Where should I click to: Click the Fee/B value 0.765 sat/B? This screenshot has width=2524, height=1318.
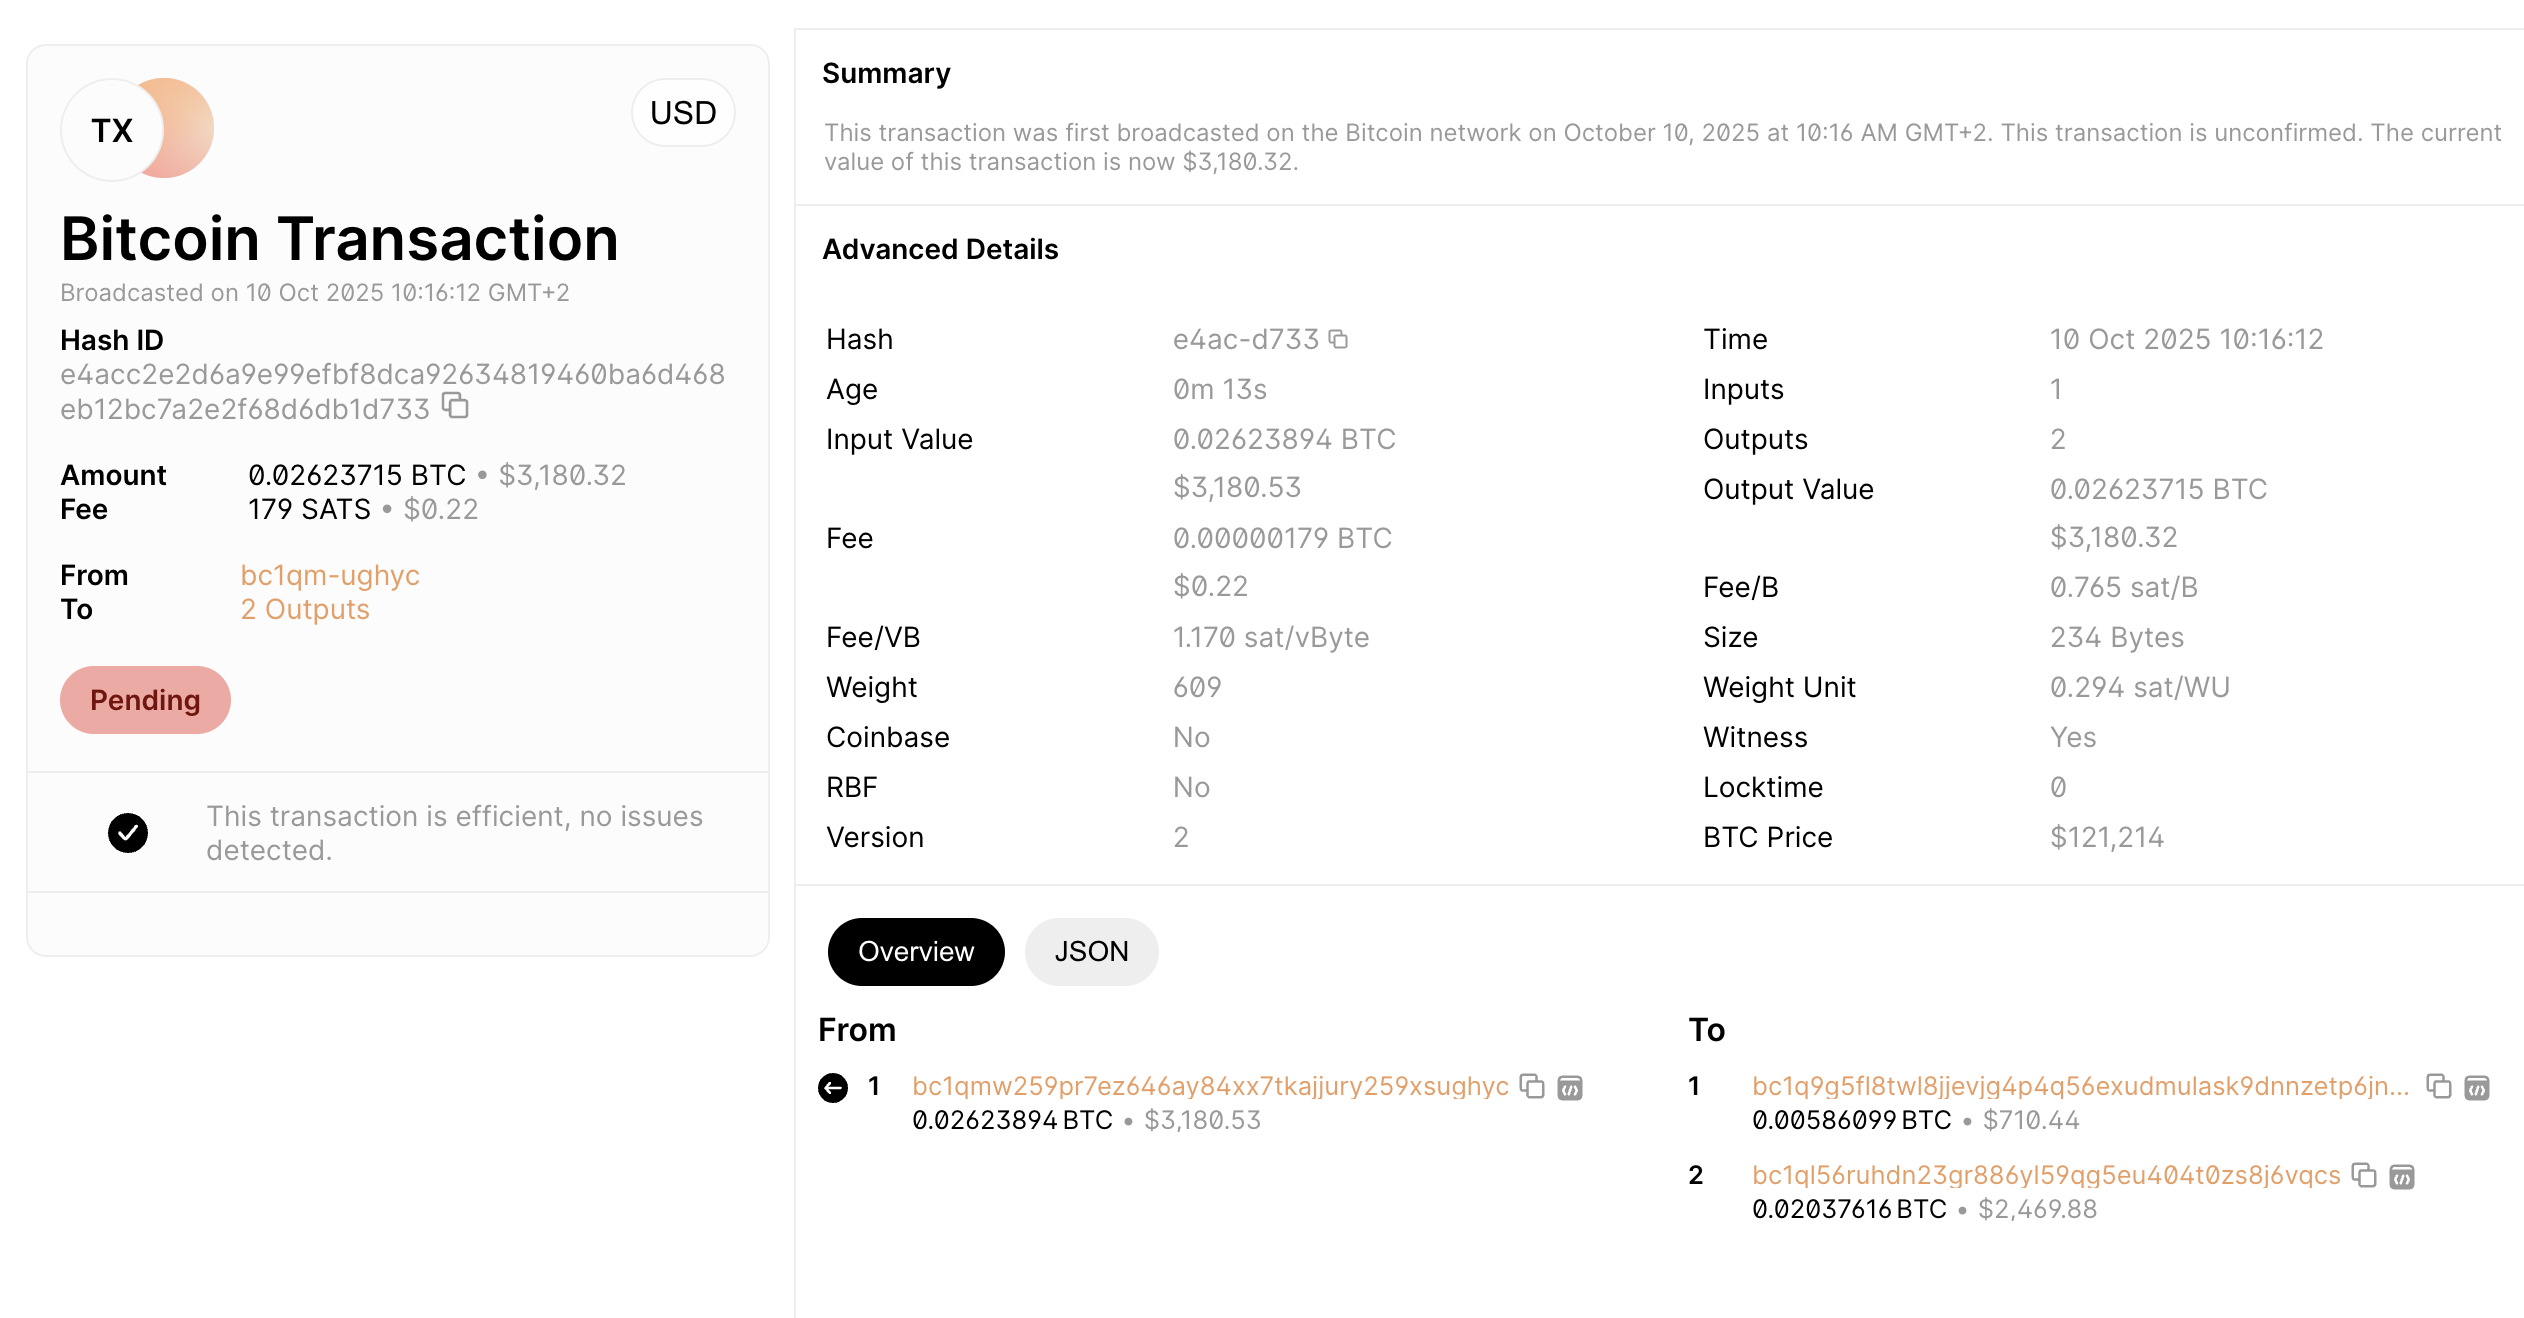click(x=2124, y=587)
